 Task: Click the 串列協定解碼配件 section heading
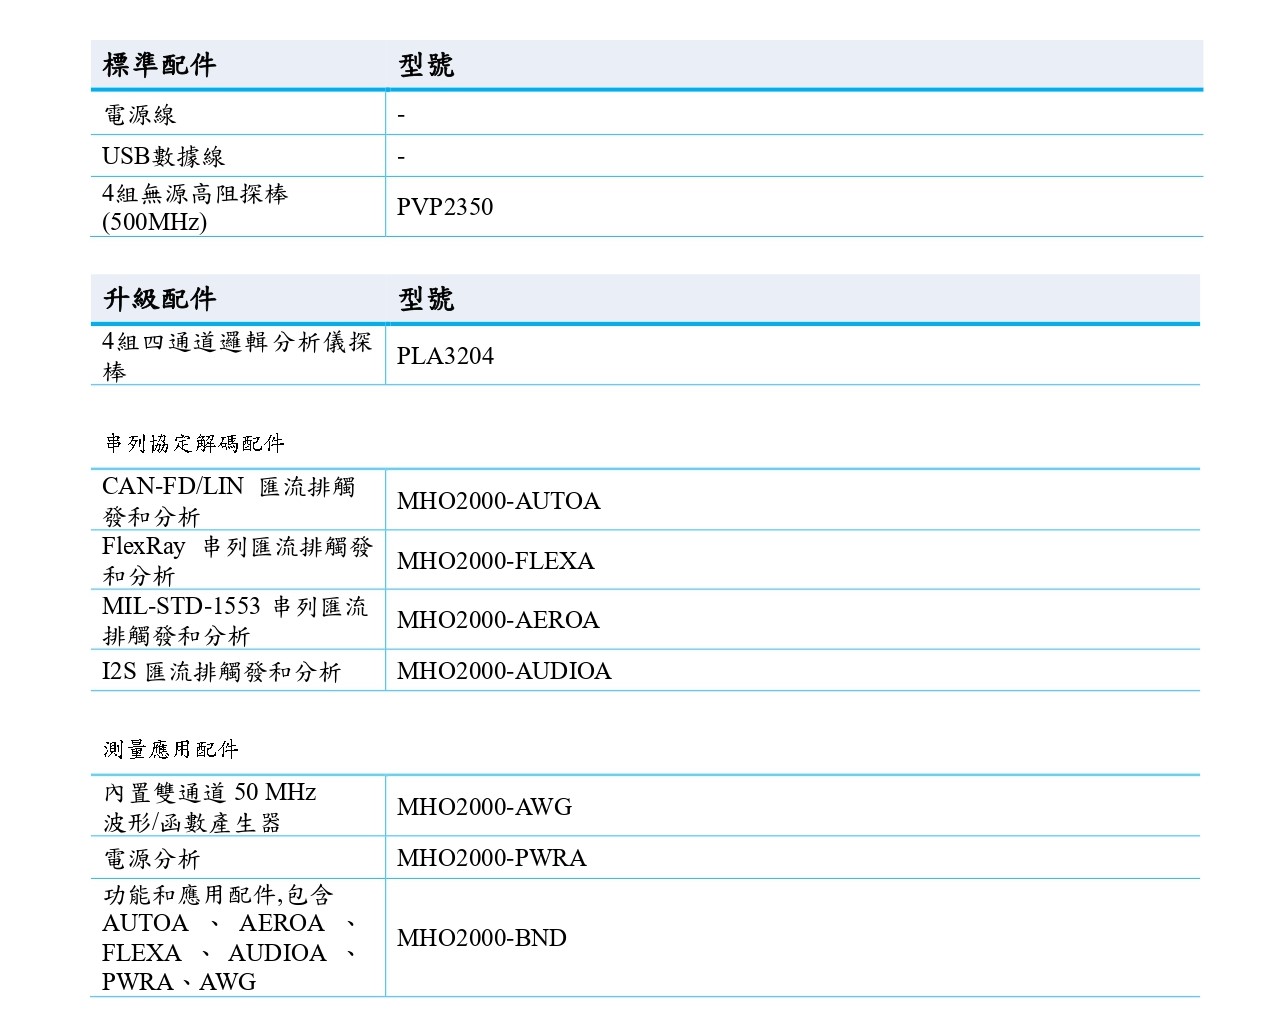pyautogui.click(x=195, y=443)
